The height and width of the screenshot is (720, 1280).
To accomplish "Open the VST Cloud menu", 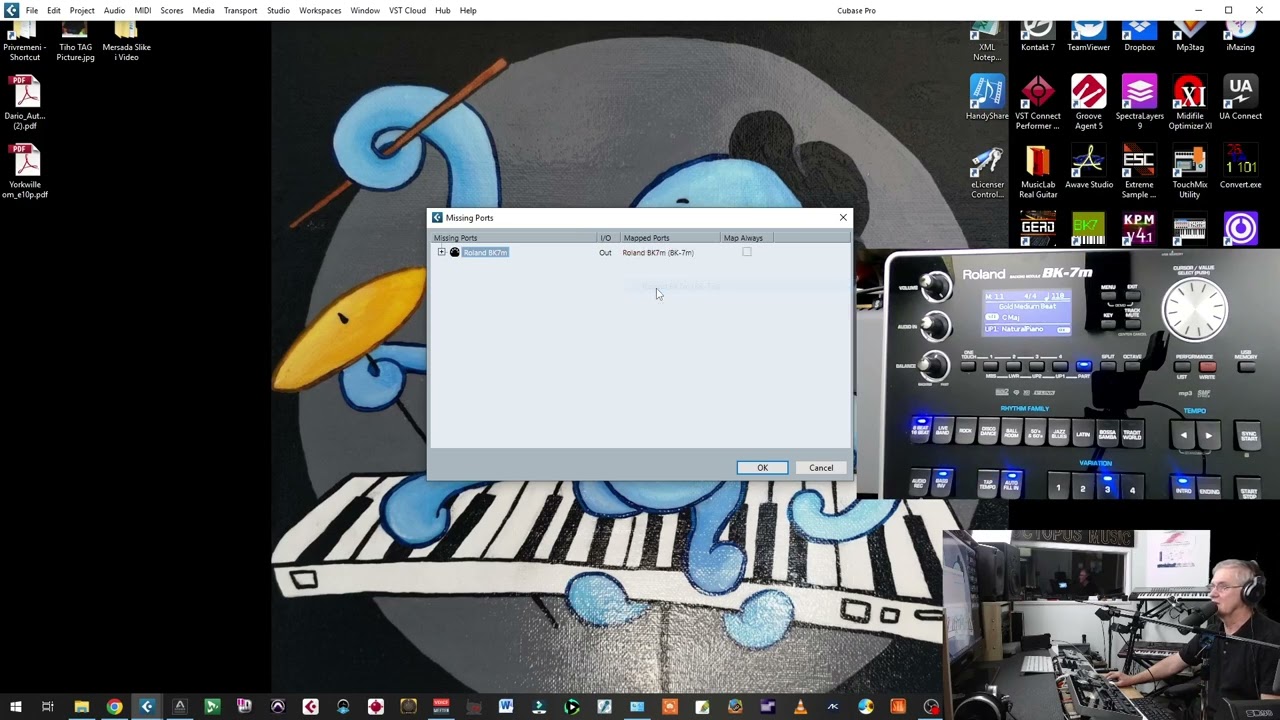I will point(407,10).
